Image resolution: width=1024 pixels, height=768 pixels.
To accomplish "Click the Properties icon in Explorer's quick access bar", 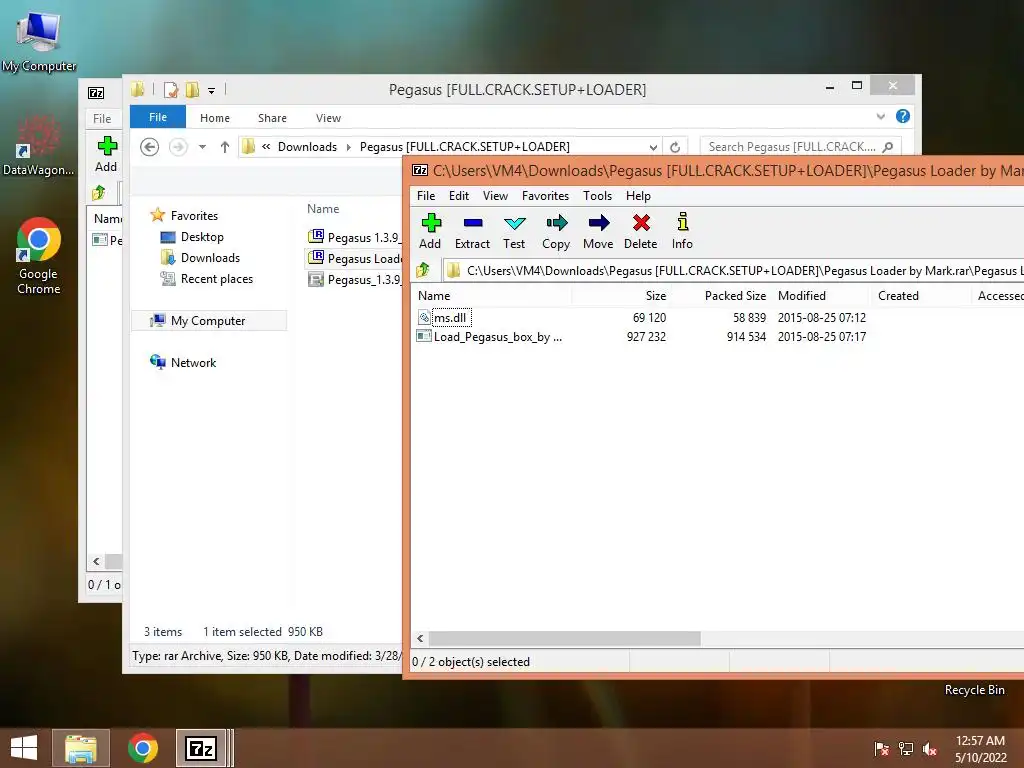I will pos(171,90).
